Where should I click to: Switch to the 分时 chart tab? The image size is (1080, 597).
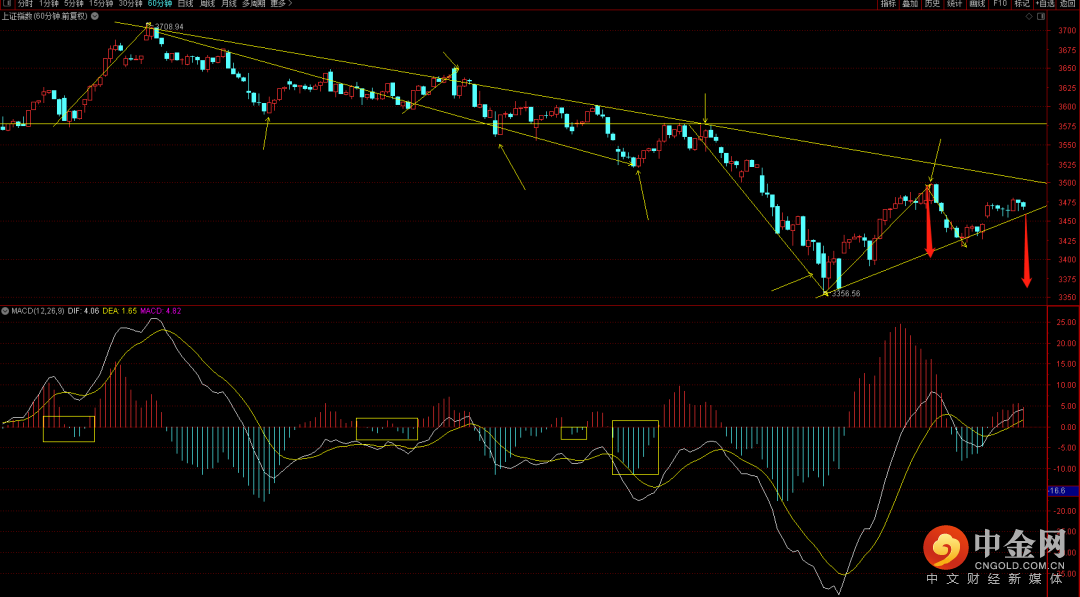tap(25, 4)
